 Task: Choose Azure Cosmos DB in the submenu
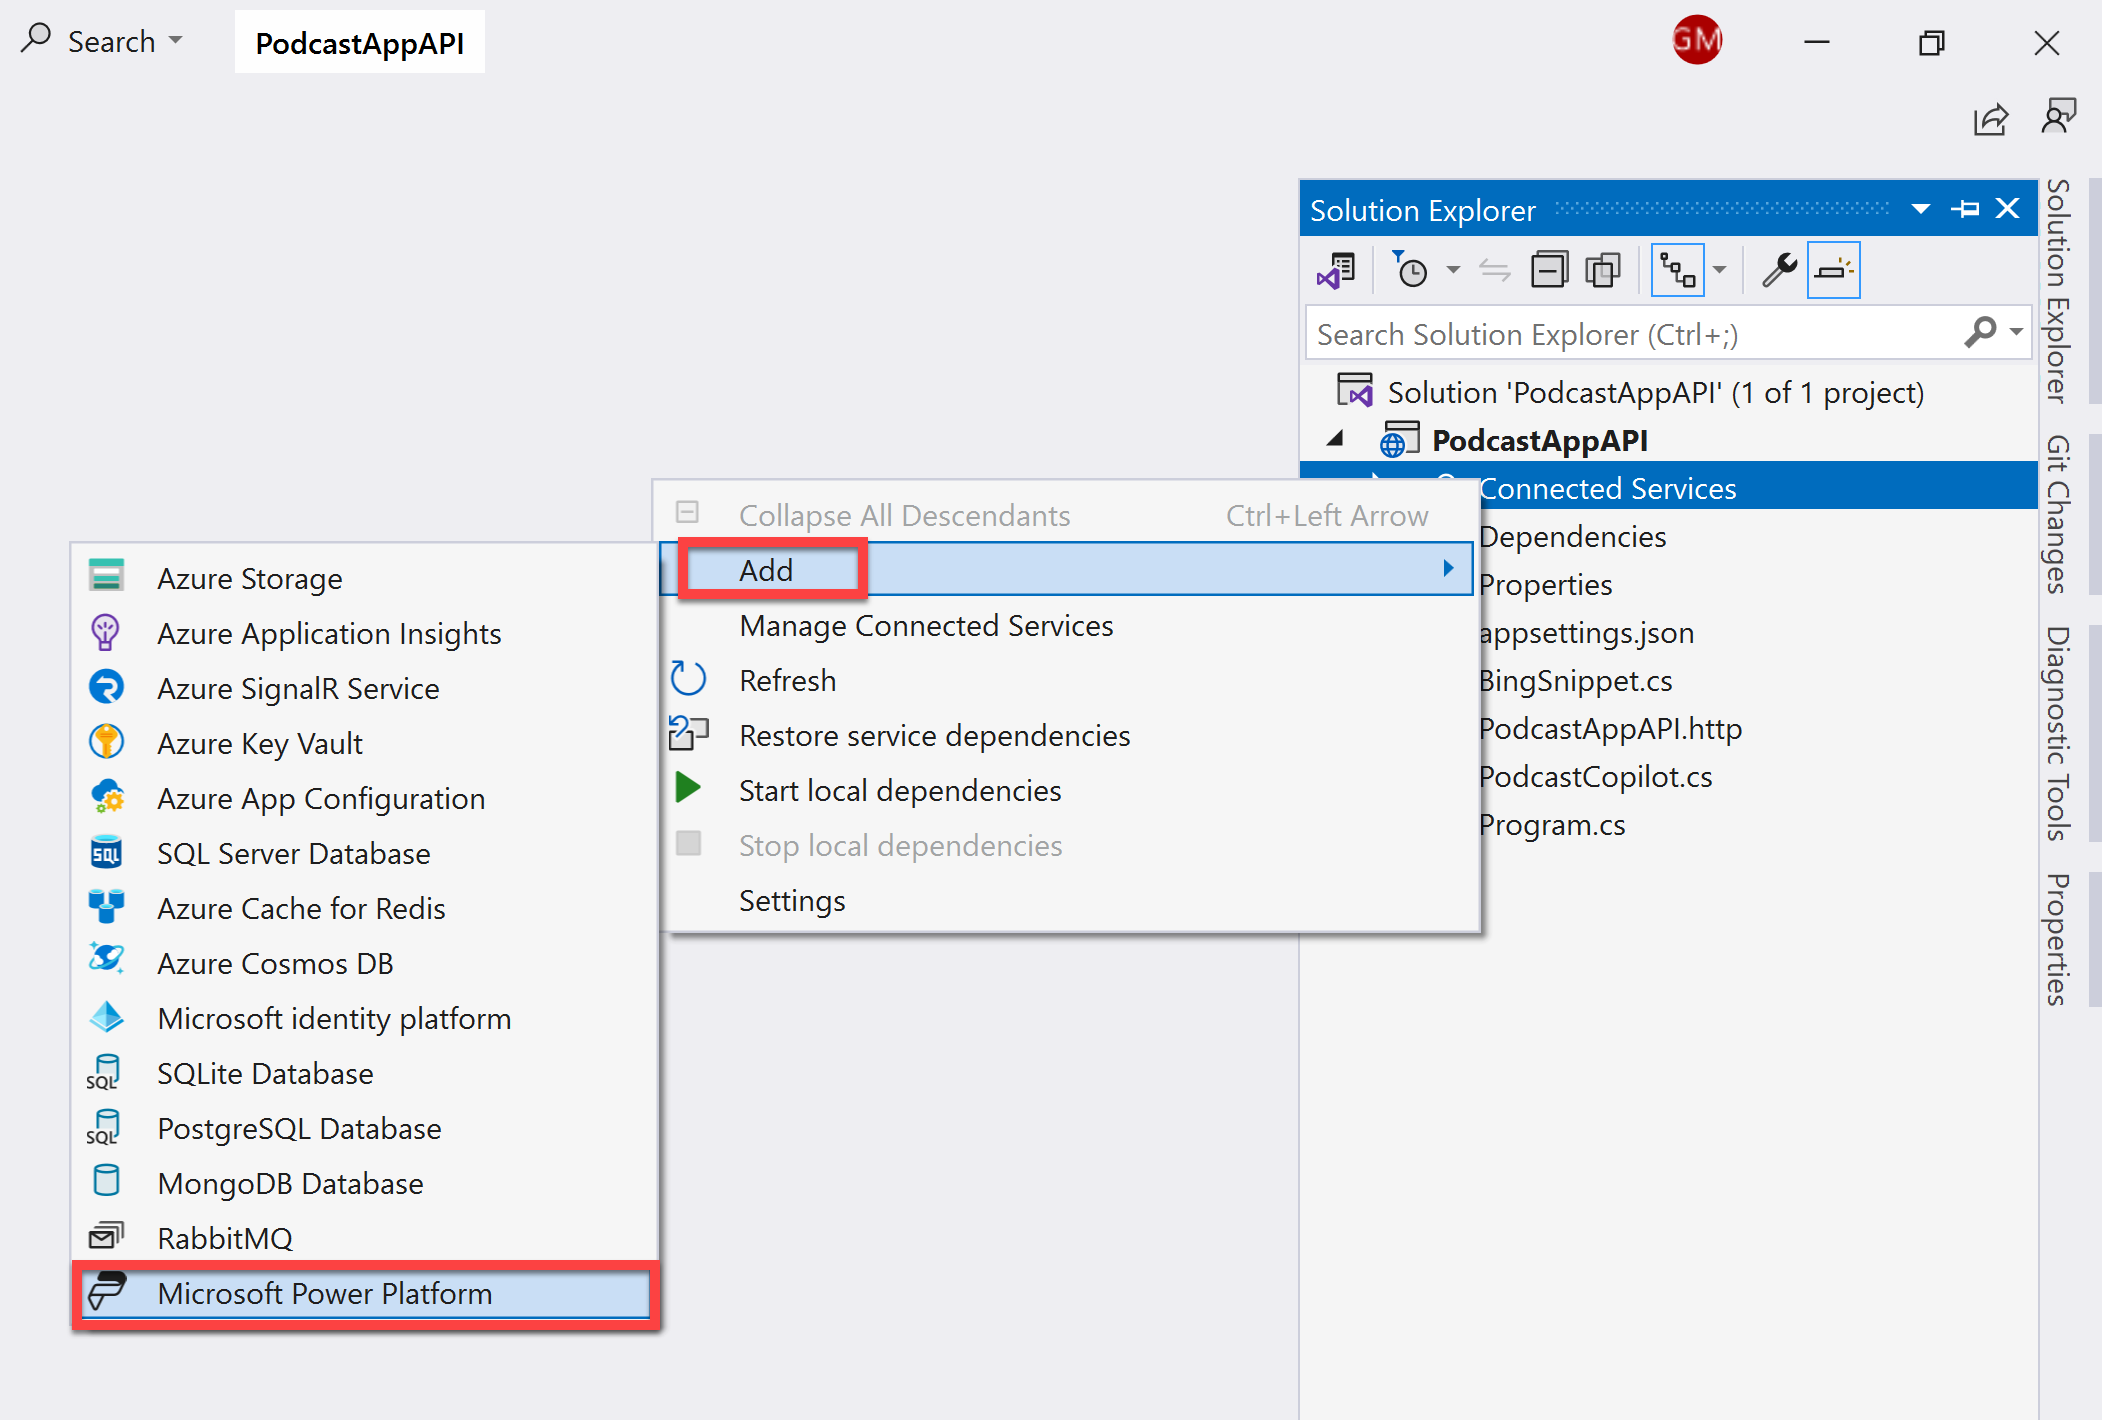[x=365, y=963]
